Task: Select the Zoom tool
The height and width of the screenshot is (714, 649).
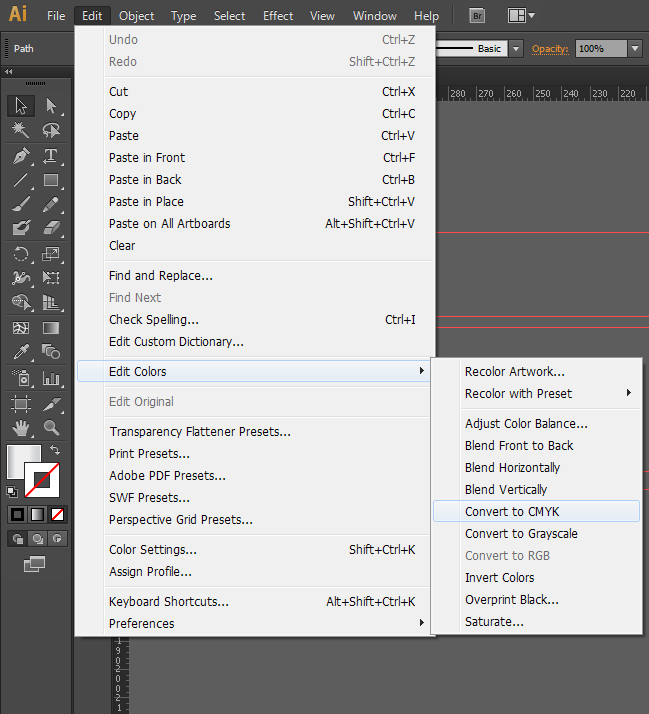Action: pyautogui.click(x=51, y=429)
